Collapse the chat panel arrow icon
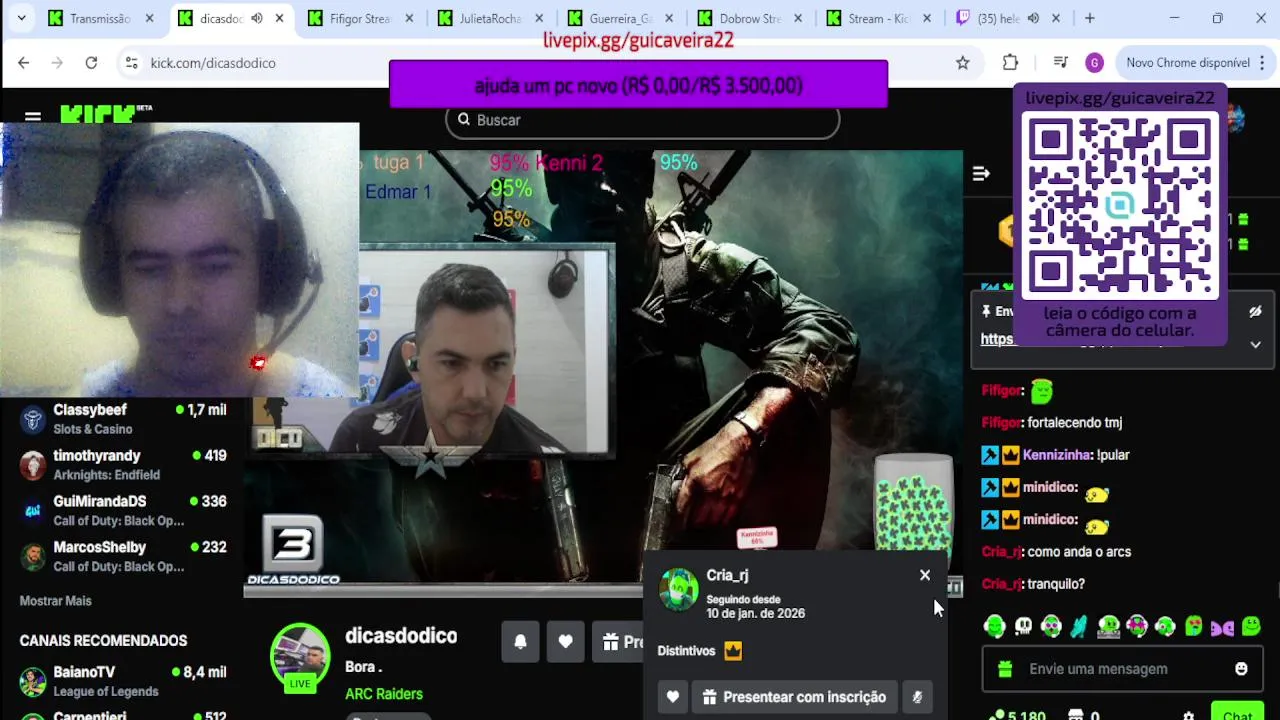 click(x=981, y=173)
